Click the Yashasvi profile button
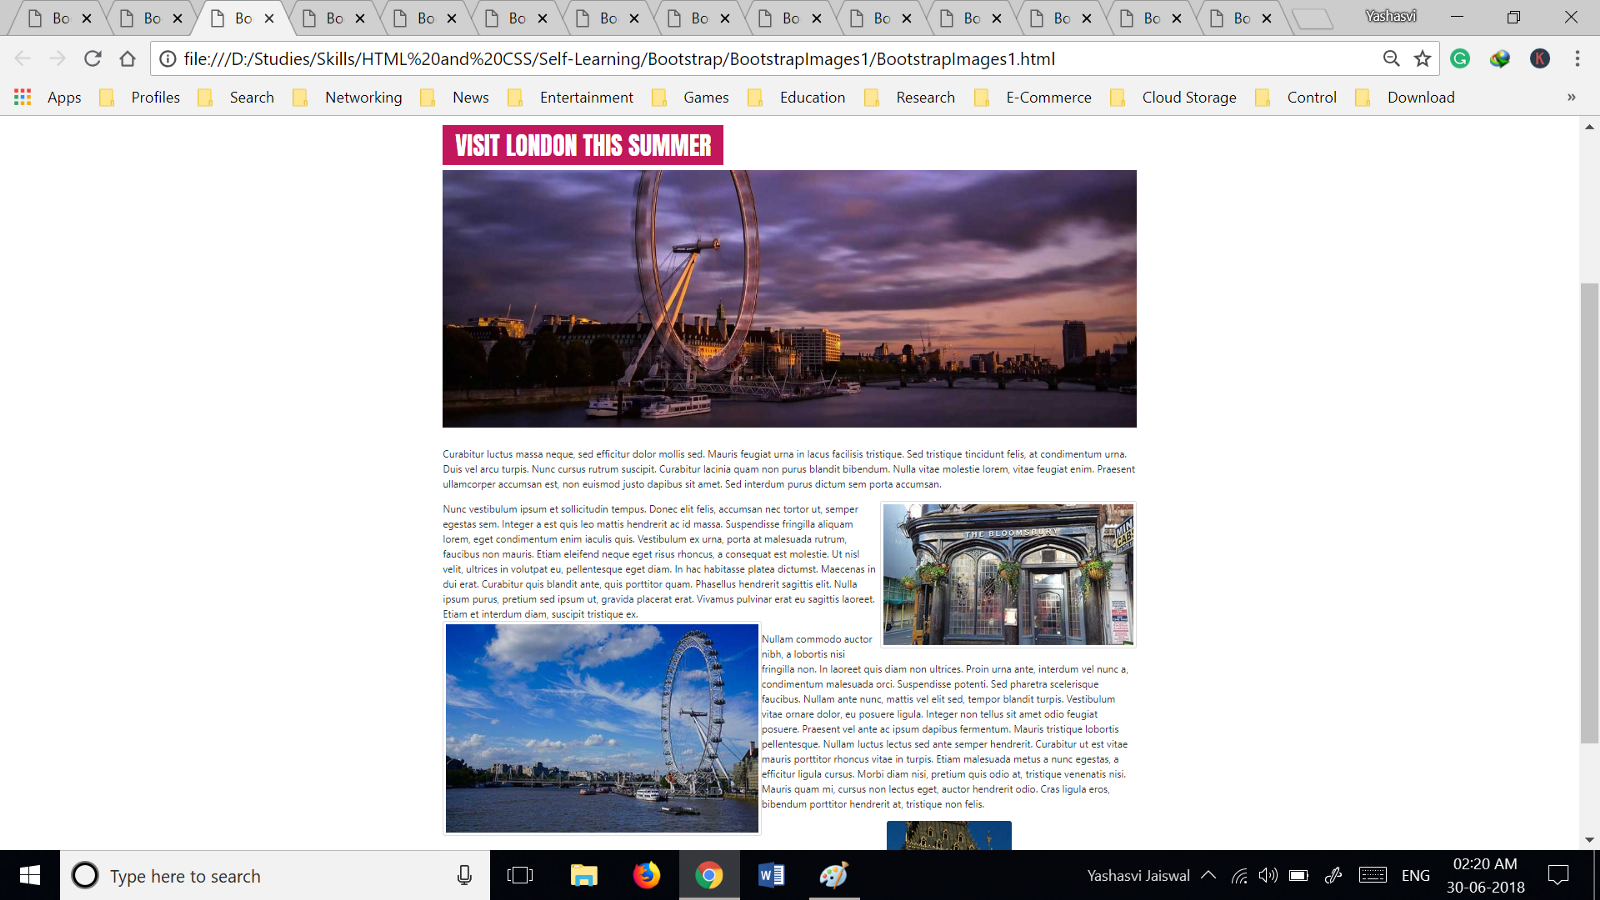Image resolution: width=1600 pixels, height=900 pixels. tap(1391, 17)
